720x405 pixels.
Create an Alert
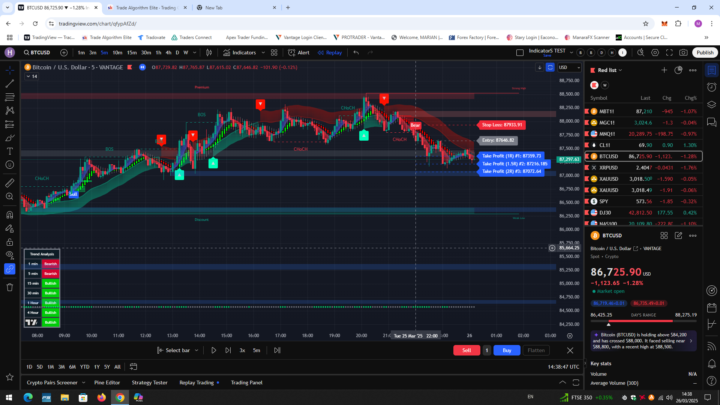[x=299, y=53]
